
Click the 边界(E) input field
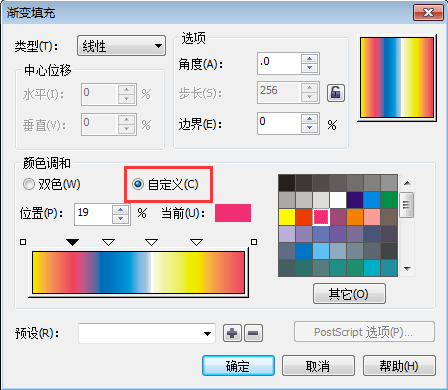[x=279, y=123]
